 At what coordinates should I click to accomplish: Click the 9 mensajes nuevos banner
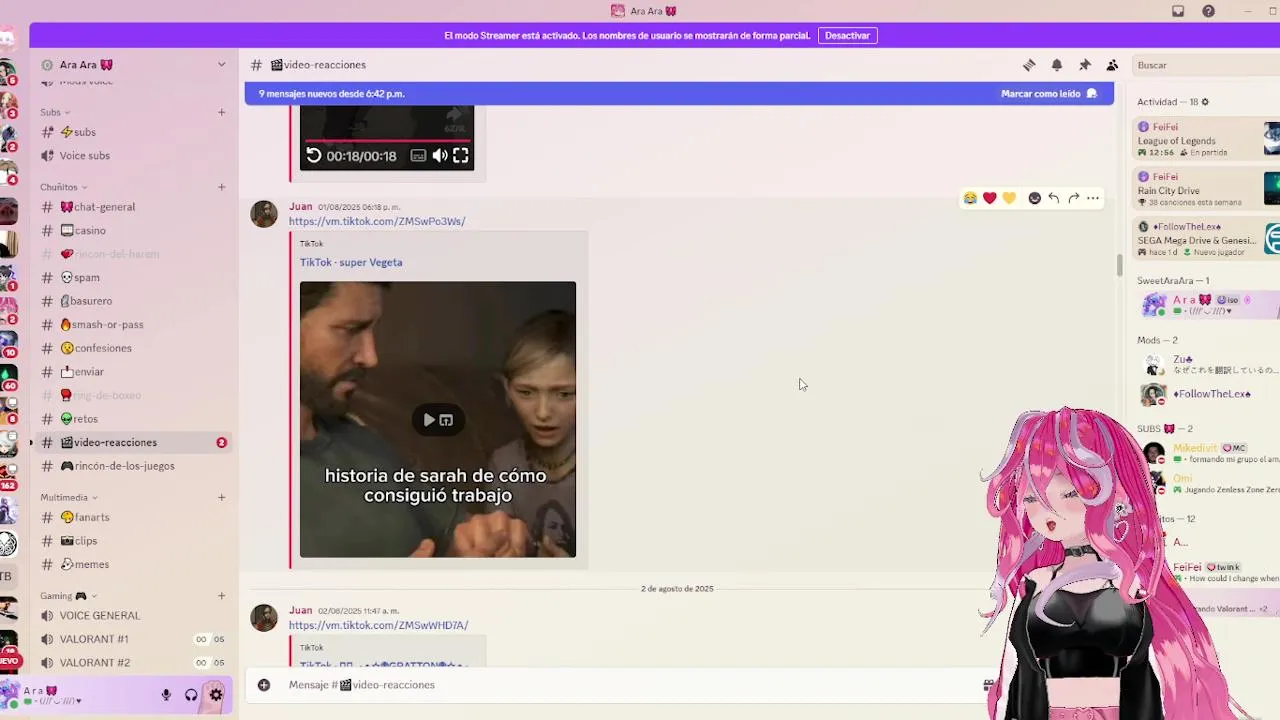(679, 94)
